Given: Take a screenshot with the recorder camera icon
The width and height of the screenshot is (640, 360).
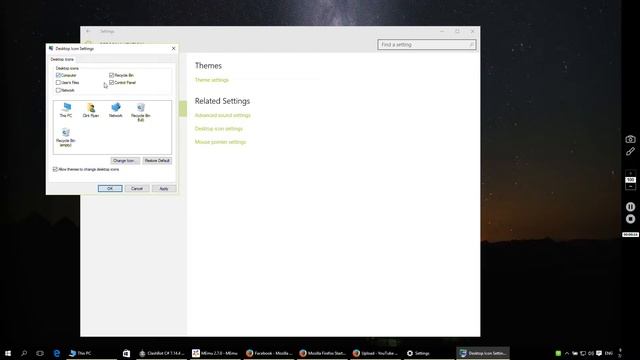Looking at the screenshot, I should (630, 139).
